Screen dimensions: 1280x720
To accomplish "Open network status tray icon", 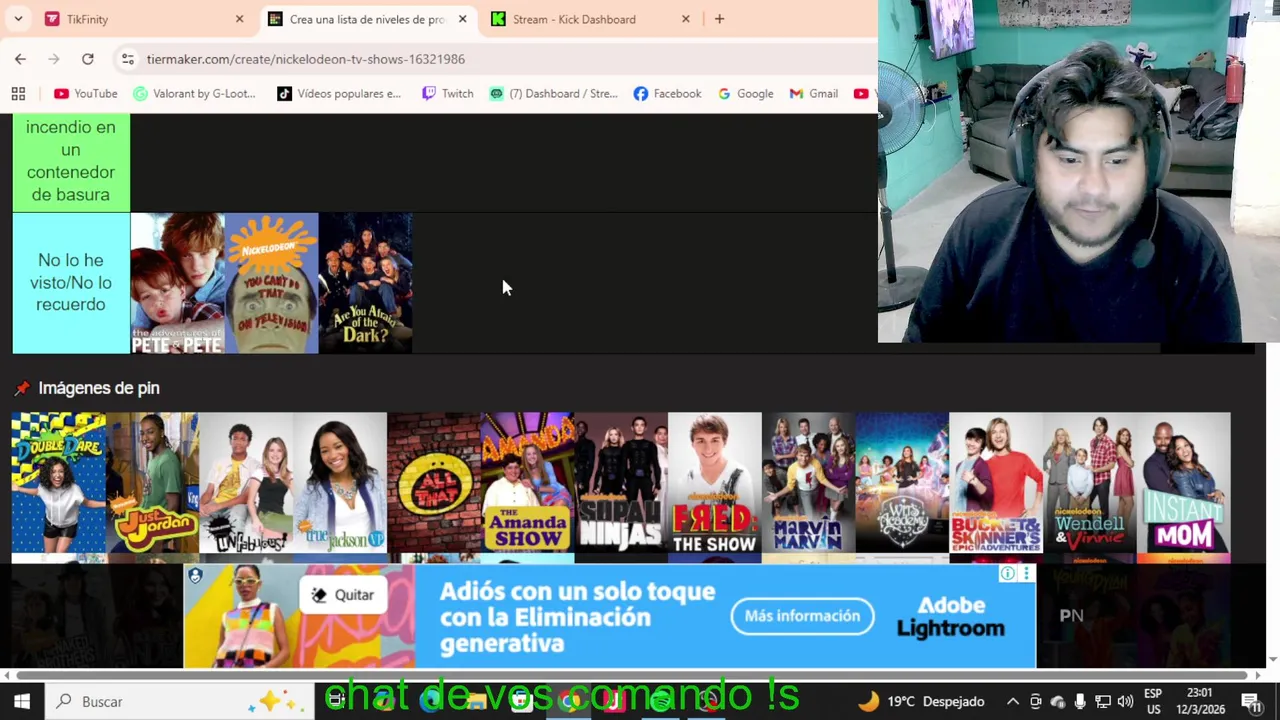I will tap(1103, 702).
